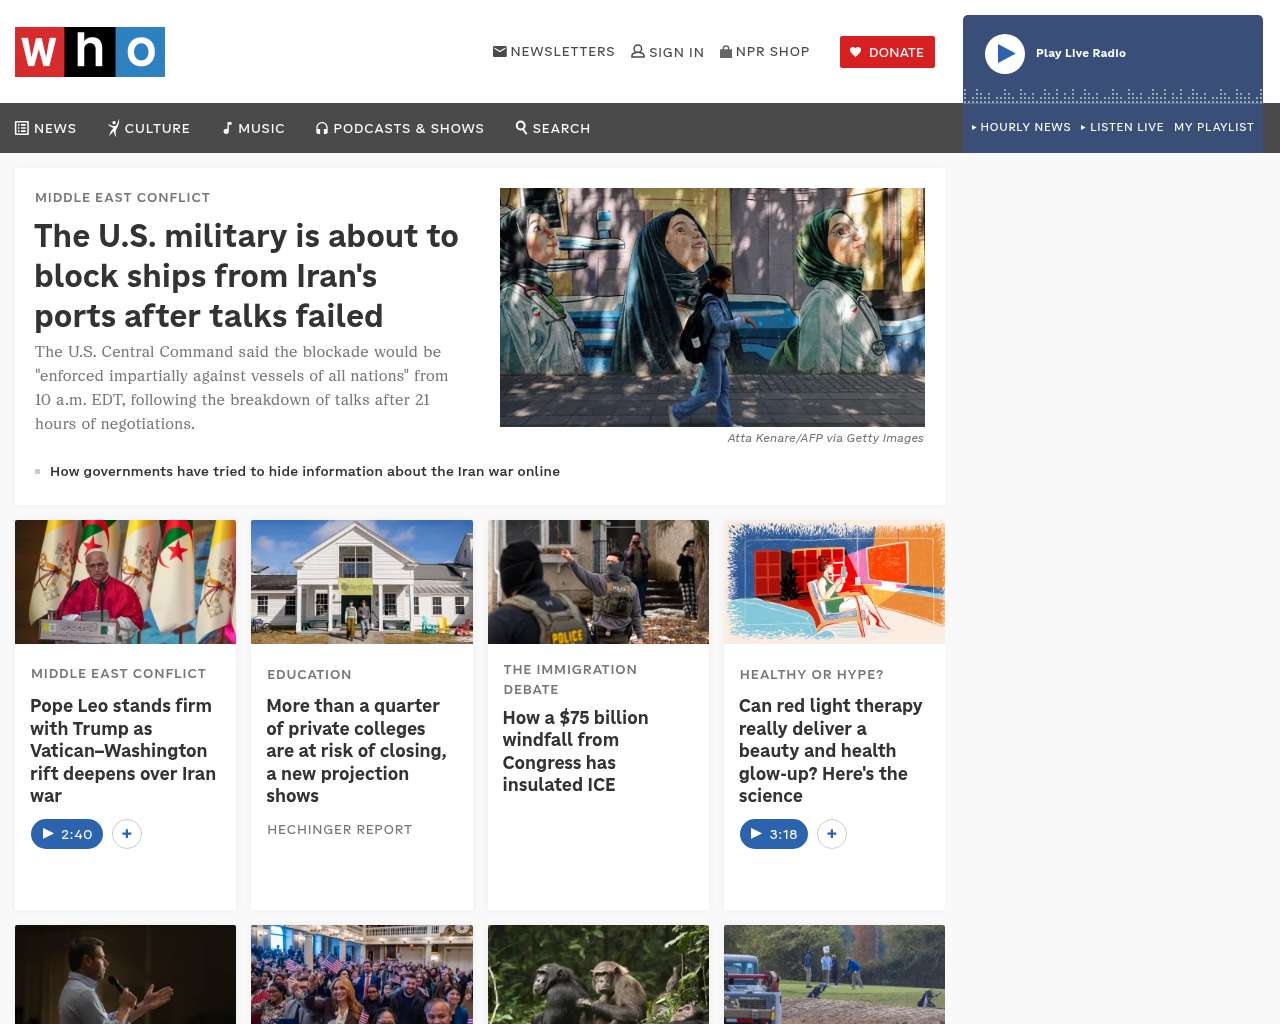This screenshot has height=1024, width=1280.
Task: Click the Podcasts headphones icon
Action: 322,128
